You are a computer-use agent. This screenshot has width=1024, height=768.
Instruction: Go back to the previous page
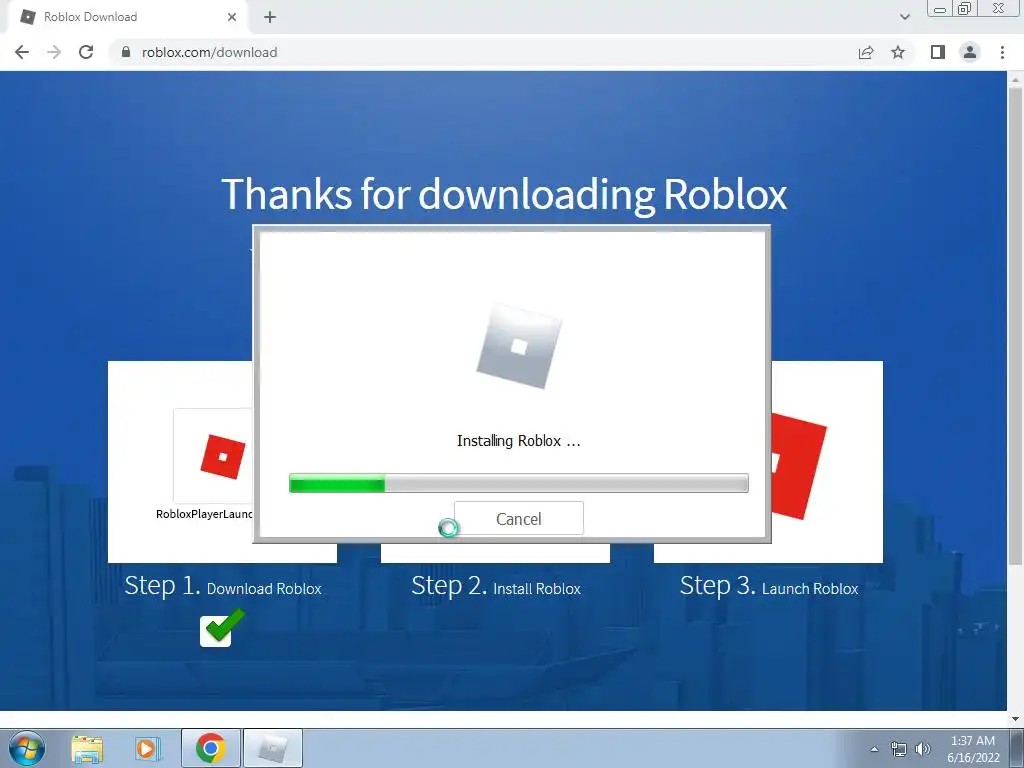[x=22, y=52]
